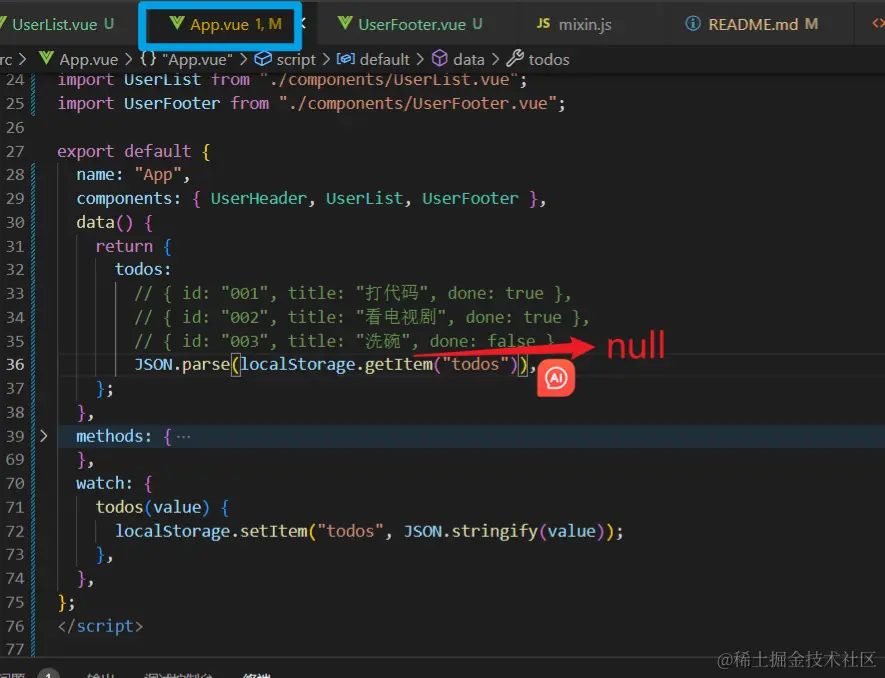Click the data() method declaration
The width and height of the screenshot is (885, 678).
pyautogui.click(x=114, y=222)
